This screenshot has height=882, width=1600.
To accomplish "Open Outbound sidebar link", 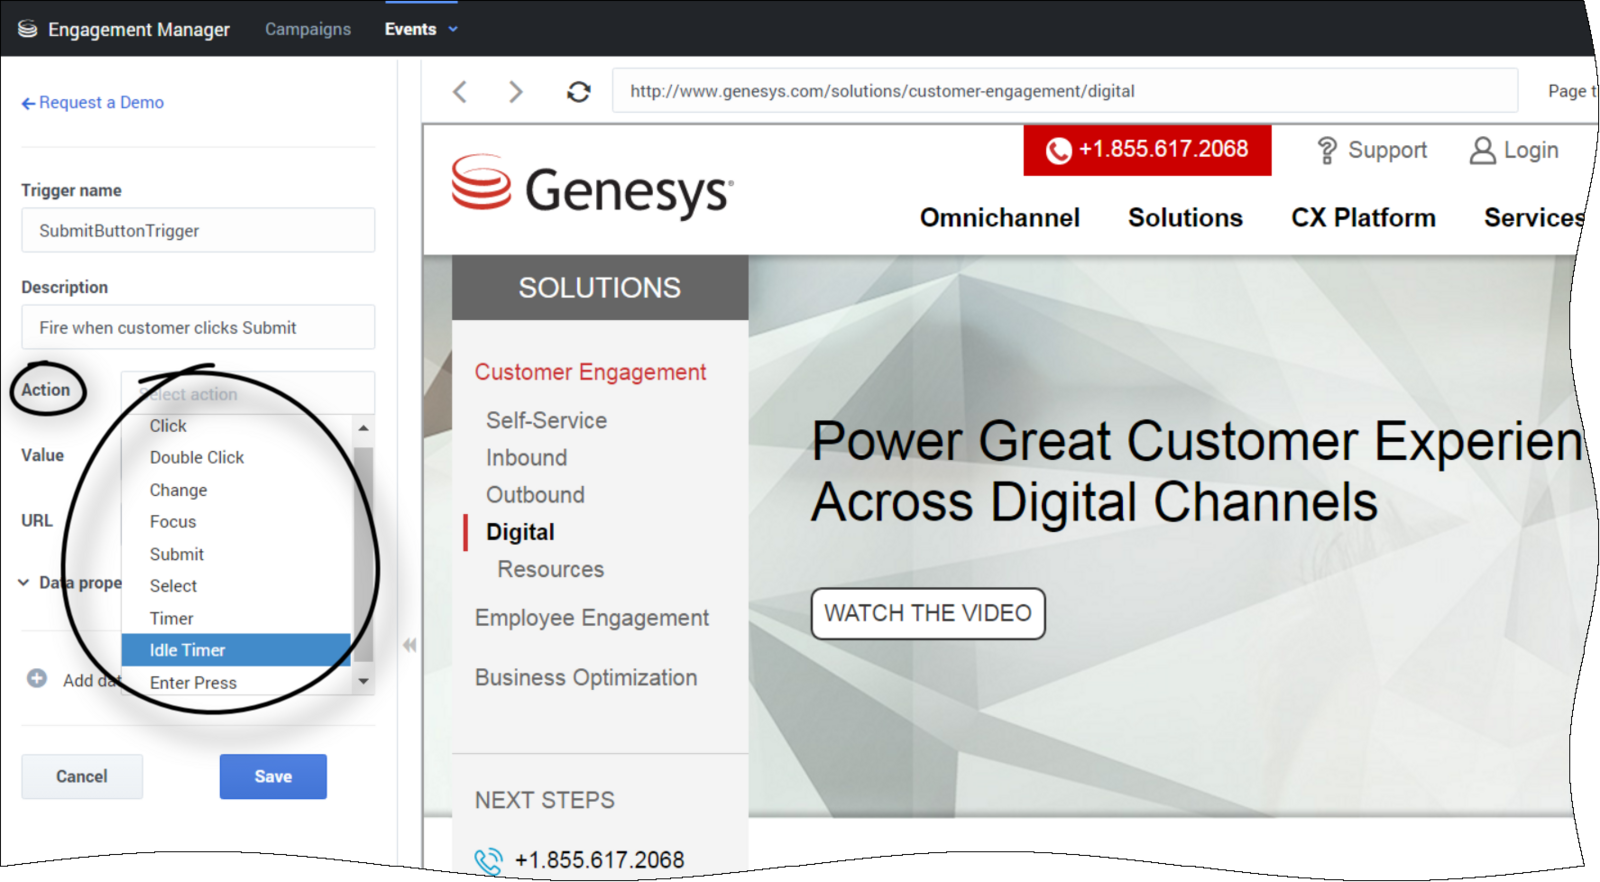I will coord(535,494).
